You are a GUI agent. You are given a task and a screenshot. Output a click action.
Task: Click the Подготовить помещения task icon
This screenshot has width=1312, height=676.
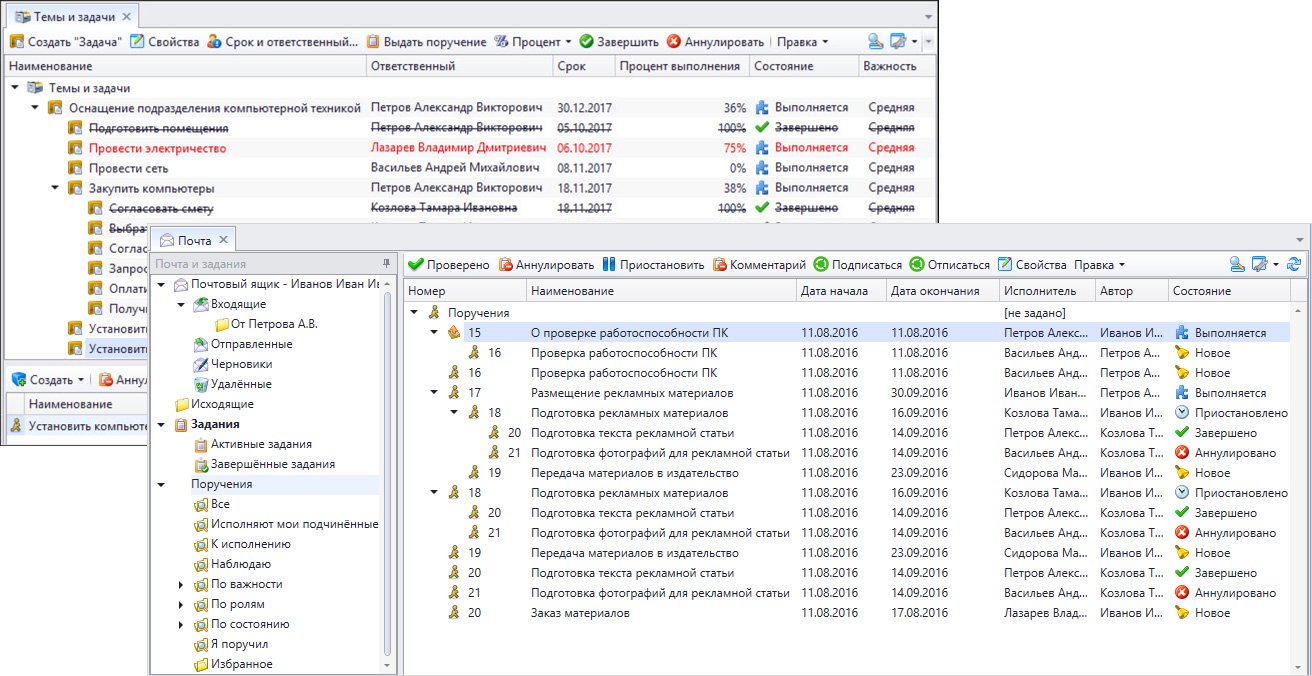point(75,128)
